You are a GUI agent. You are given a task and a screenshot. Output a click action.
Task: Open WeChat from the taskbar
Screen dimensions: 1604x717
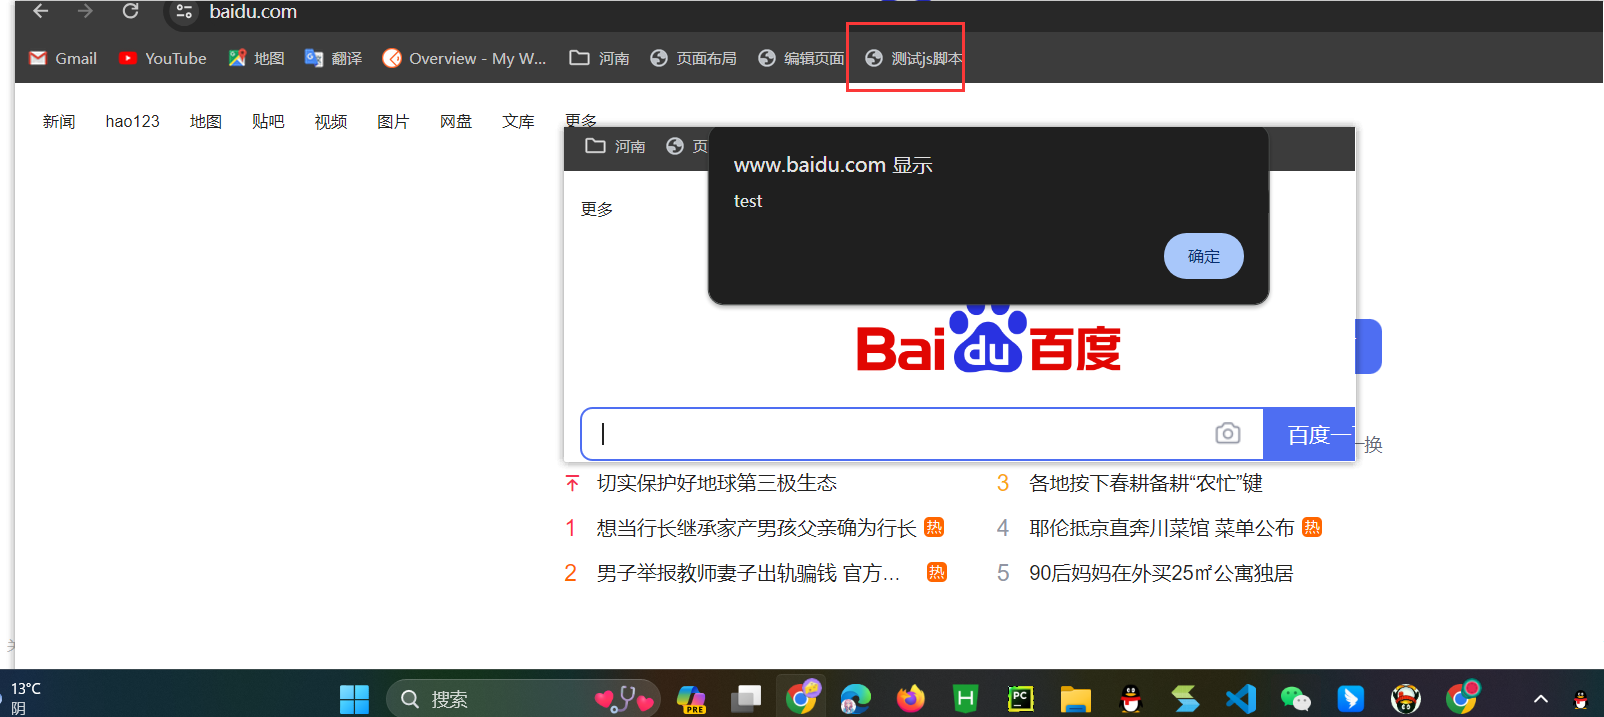(x=1296, y=699)
